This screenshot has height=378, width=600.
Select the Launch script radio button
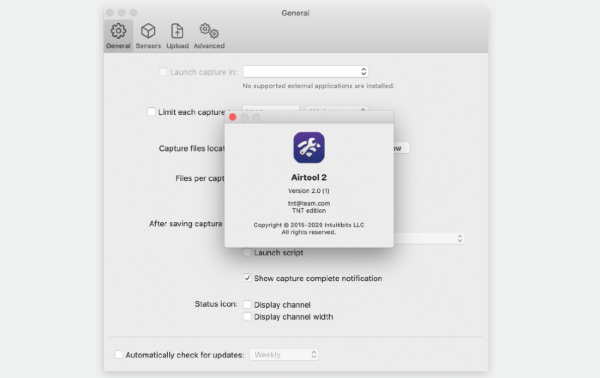pyautogui.click(x=248, y=253)
